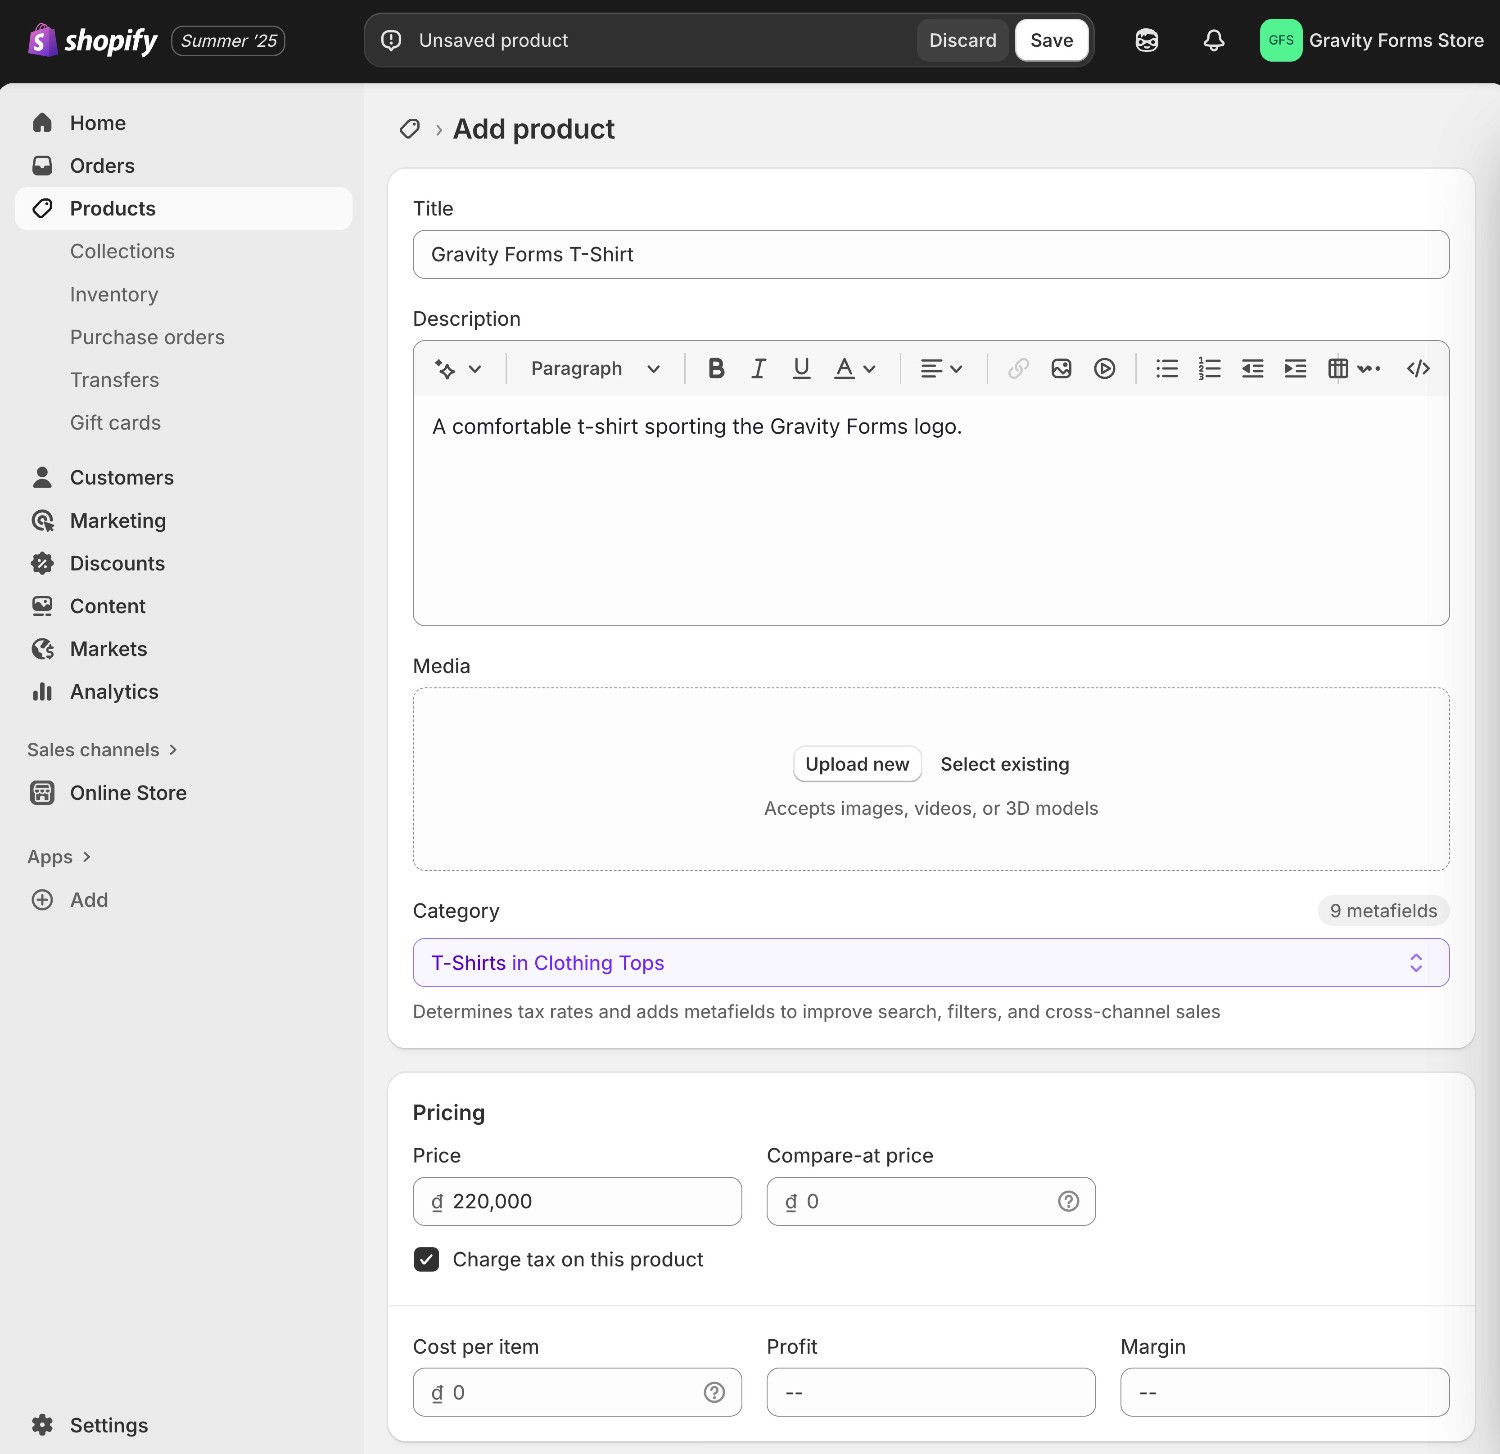Insert link in description
Viewport: 1500px width, 1454px height.
[x=1018, y=369]
